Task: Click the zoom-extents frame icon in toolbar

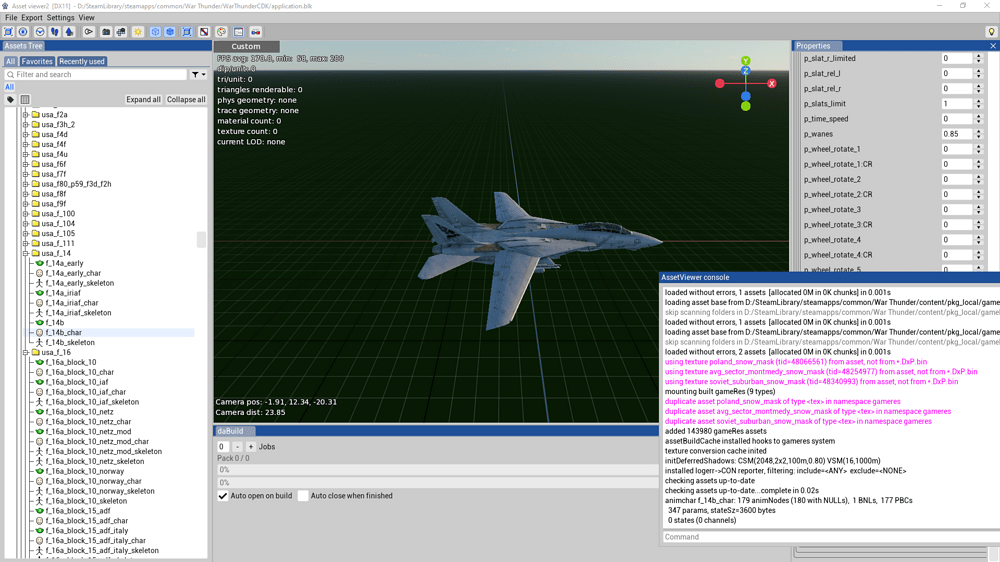Action: (x=8, y=32)
